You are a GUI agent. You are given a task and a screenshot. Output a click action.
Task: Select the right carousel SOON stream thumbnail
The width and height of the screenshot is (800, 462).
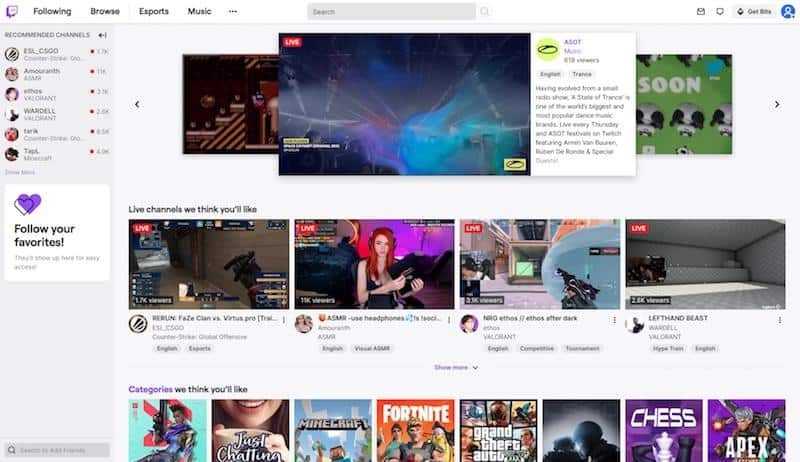coord(684,105)
